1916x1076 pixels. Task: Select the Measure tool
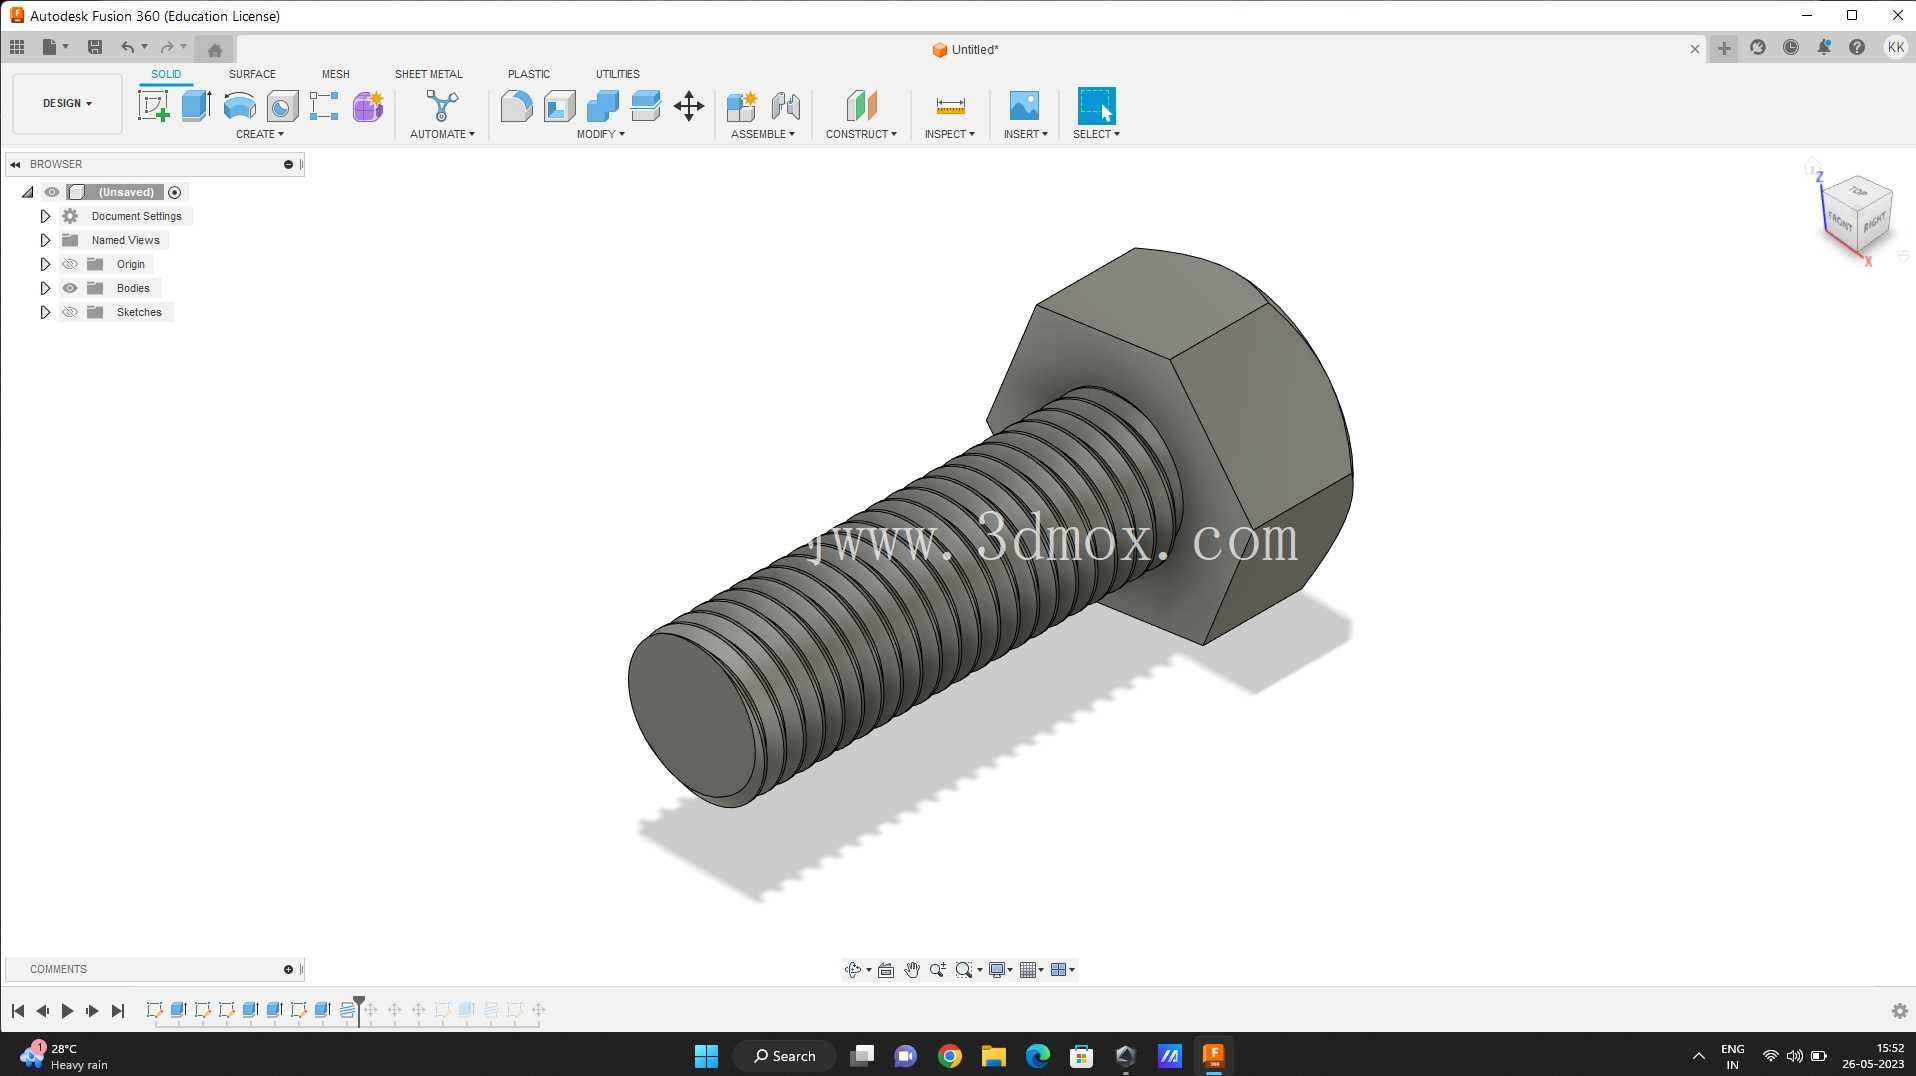click(950, 106)
